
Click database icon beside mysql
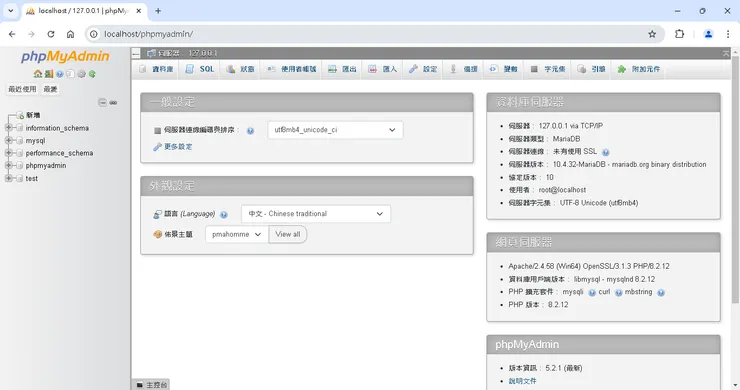click(19, 141)
